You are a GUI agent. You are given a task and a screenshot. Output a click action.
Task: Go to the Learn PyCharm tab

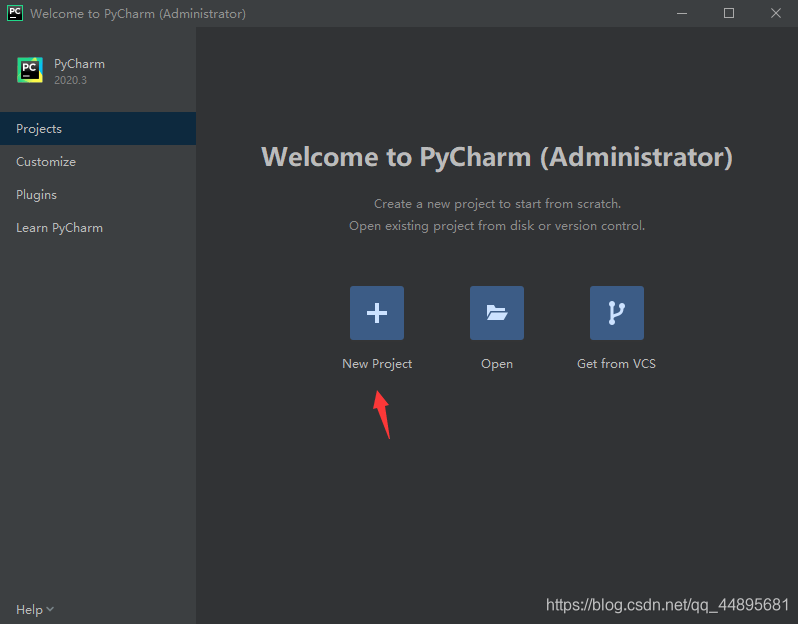(x=98, y=228)
